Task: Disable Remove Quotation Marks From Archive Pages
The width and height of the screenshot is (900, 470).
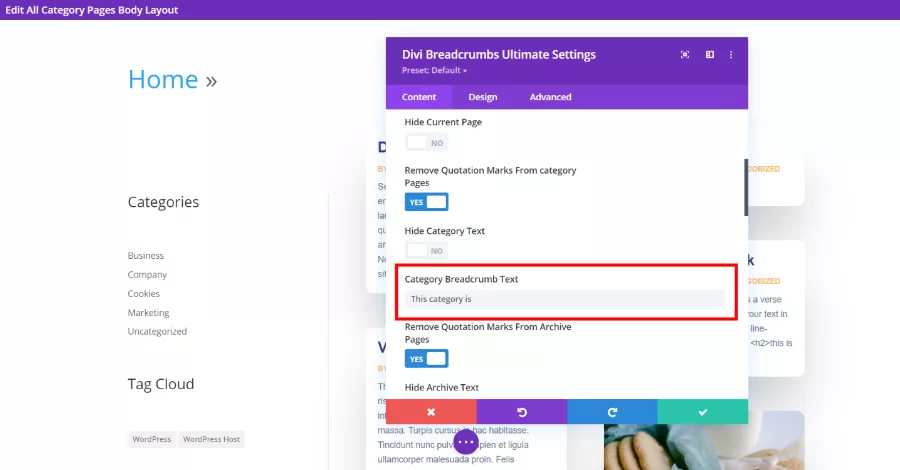Action: tap(426, 359)
